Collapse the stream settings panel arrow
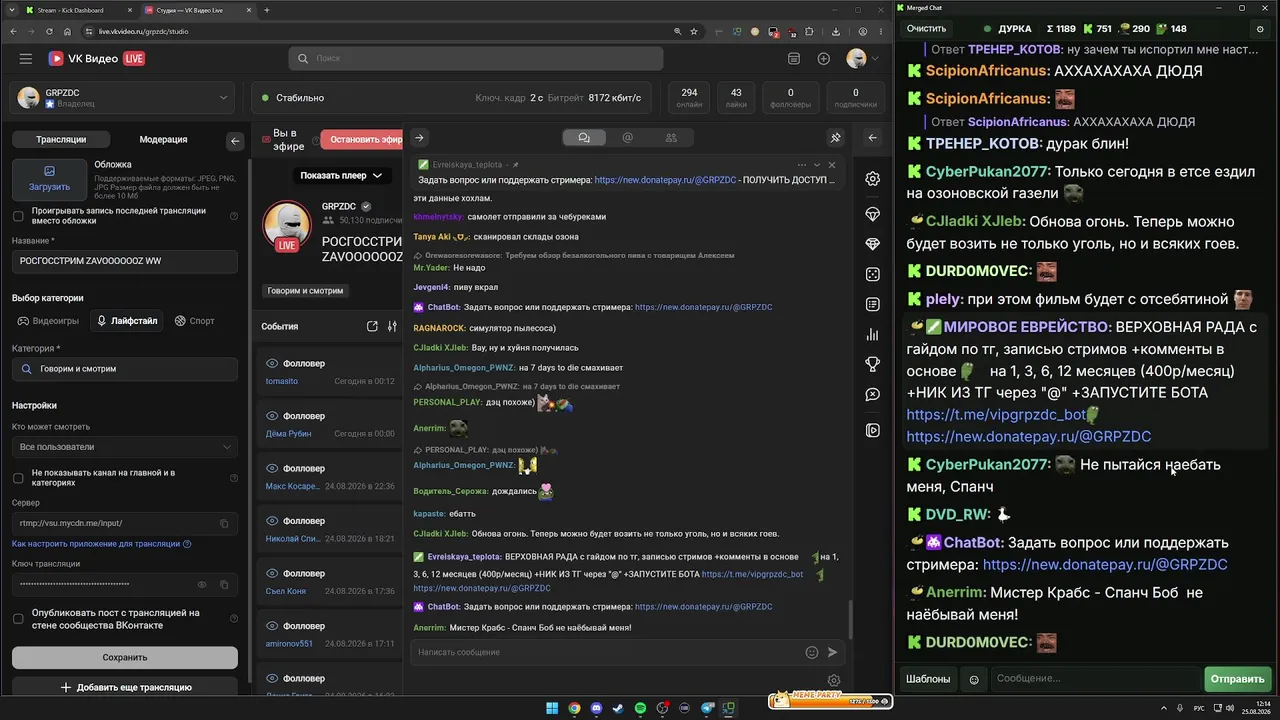Screen dimensions: 1280x720 coord(235,141)
